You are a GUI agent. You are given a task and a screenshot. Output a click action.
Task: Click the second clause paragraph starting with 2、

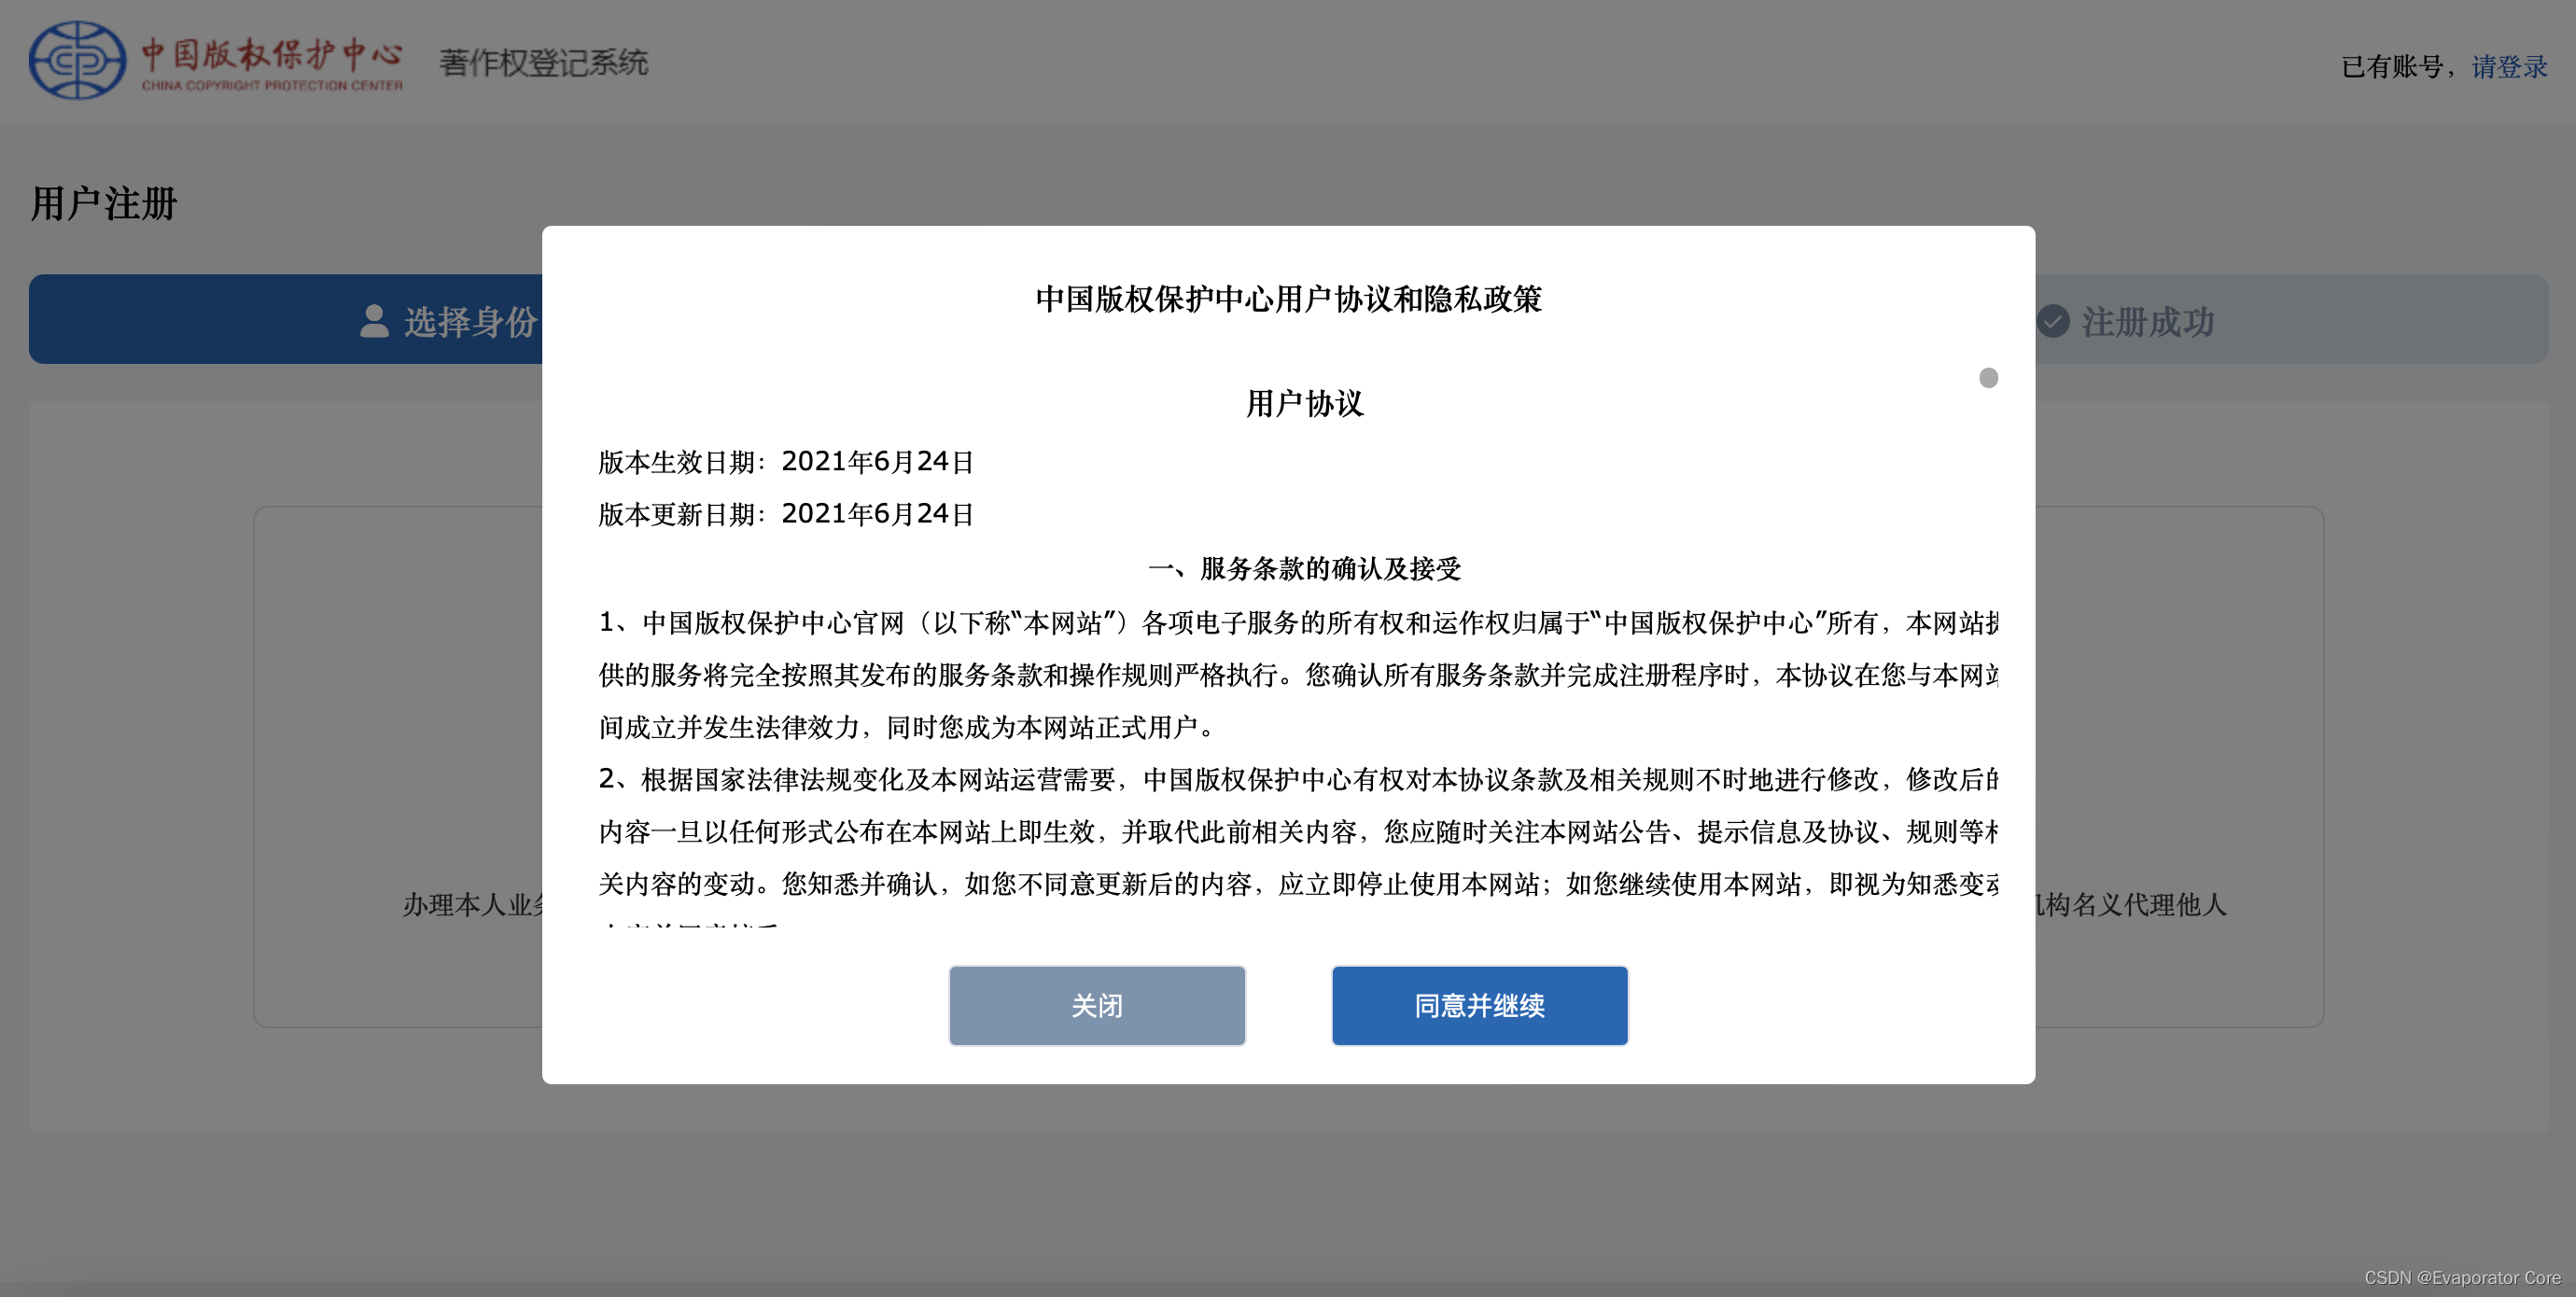pos(1296,831)
